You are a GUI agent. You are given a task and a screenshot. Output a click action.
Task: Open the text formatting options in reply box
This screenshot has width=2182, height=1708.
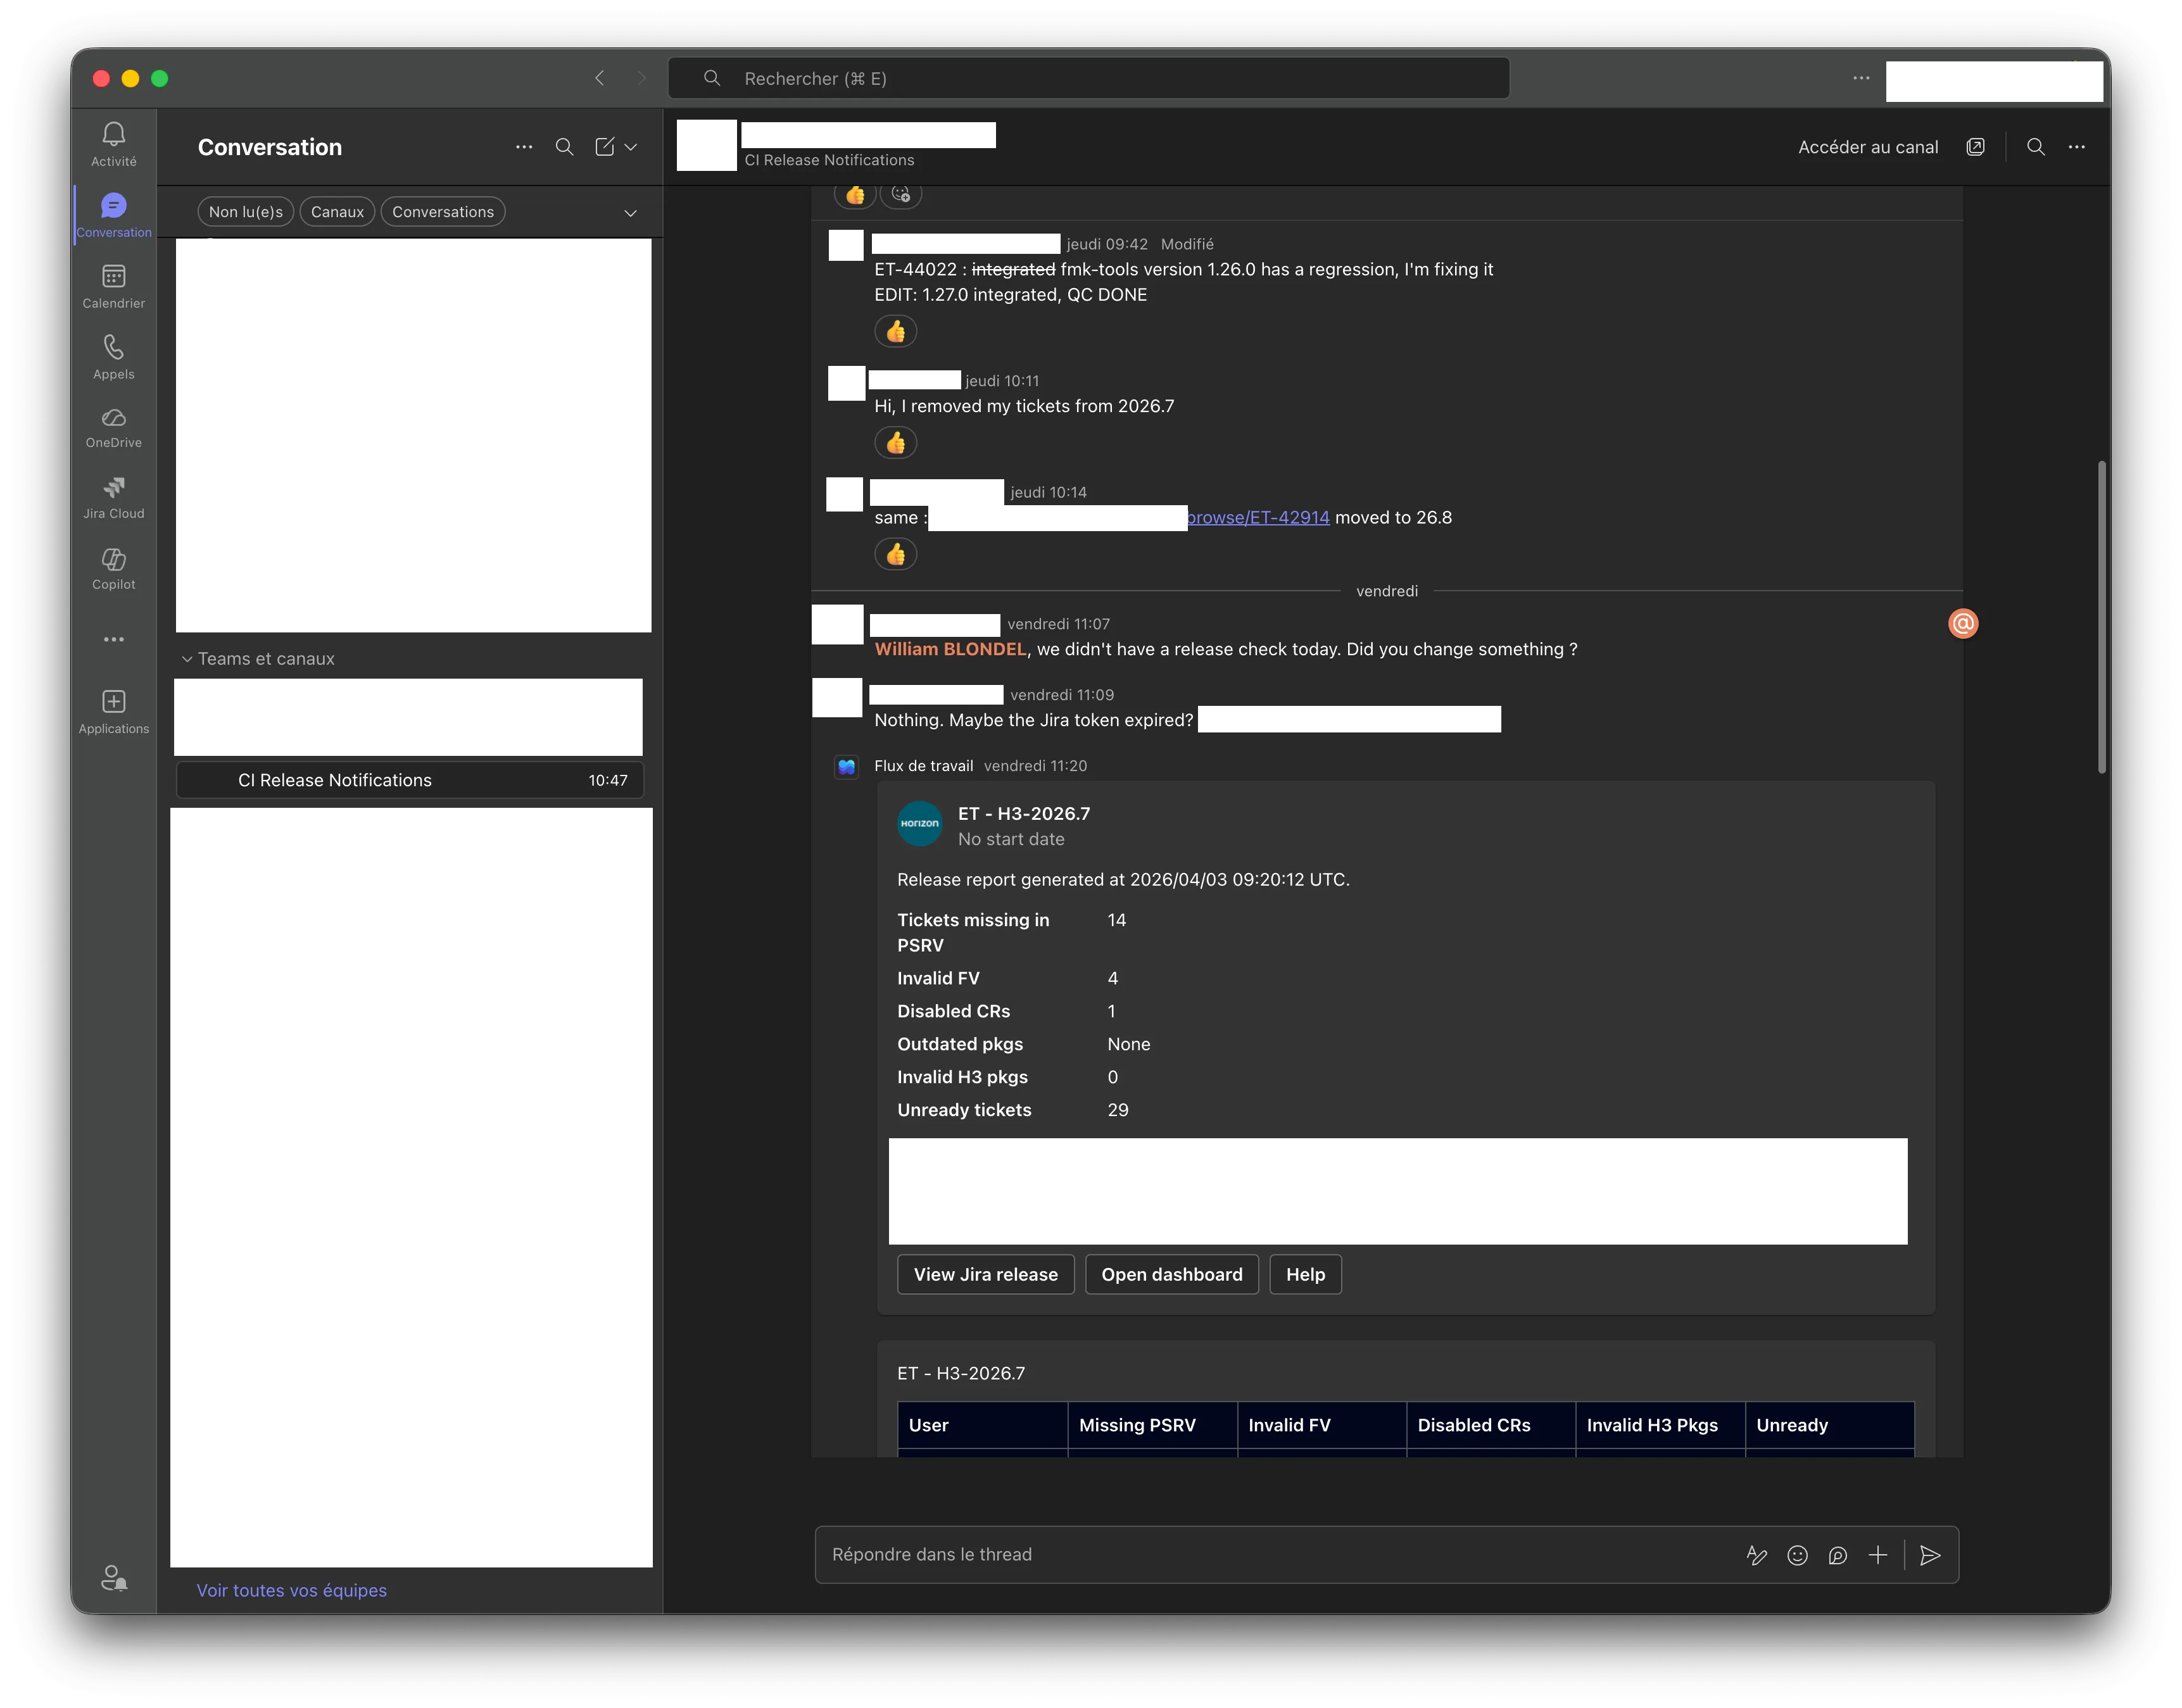[1756, 1555]
